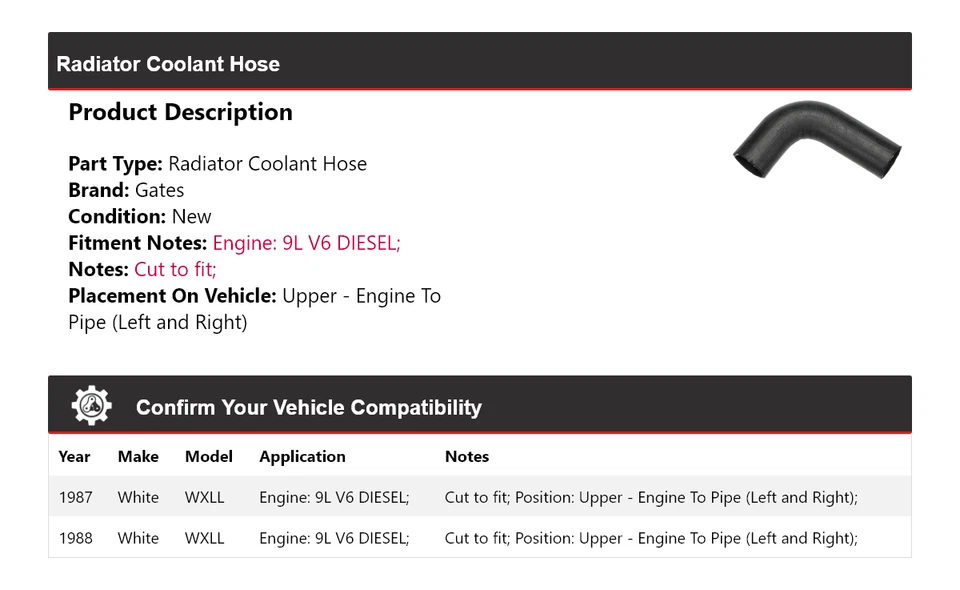The width and height of the screenshot is (960, 590).
Task: Click the radiator hose product image
Action: pyautogui.click(x=817, y=141)
